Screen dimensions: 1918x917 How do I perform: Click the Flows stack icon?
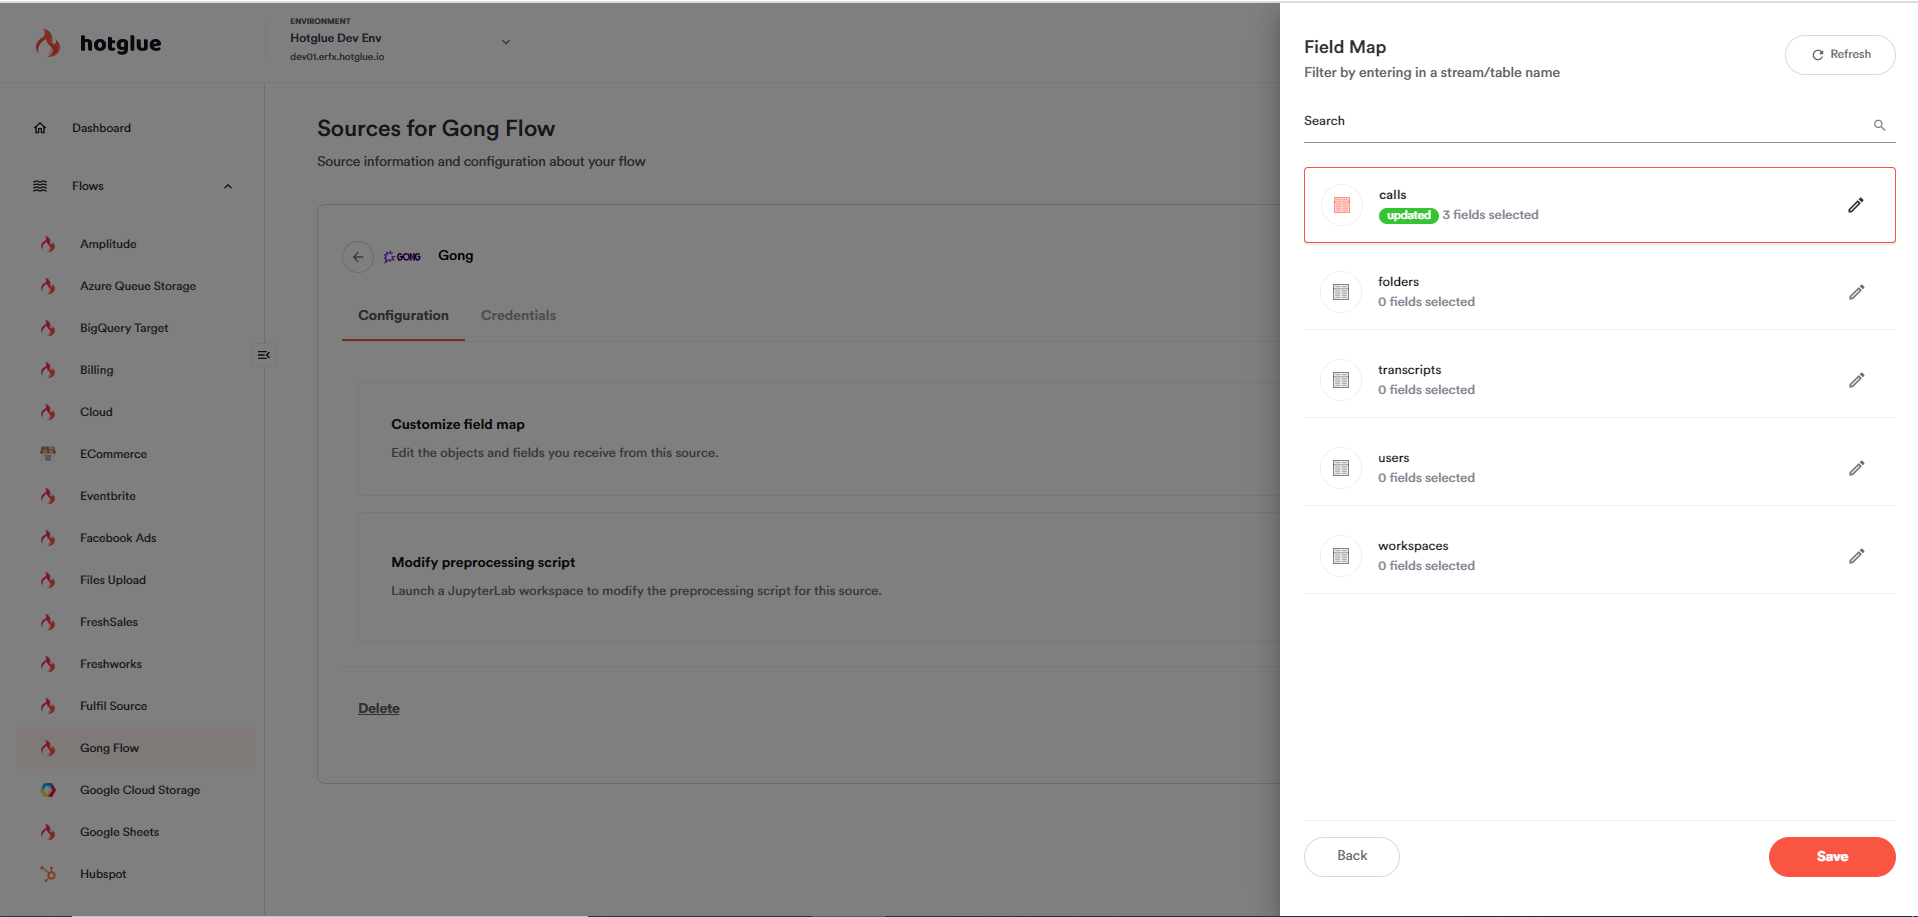coord(40,186)
